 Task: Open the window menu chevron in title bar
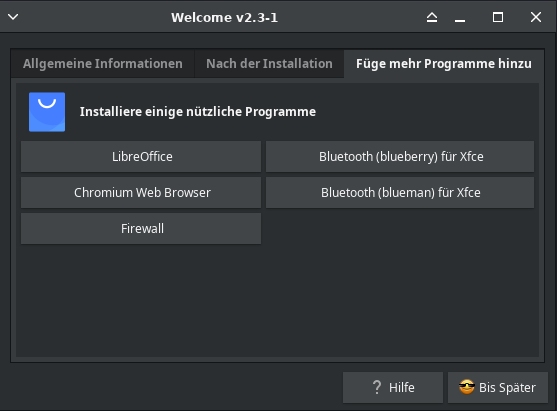13,17
